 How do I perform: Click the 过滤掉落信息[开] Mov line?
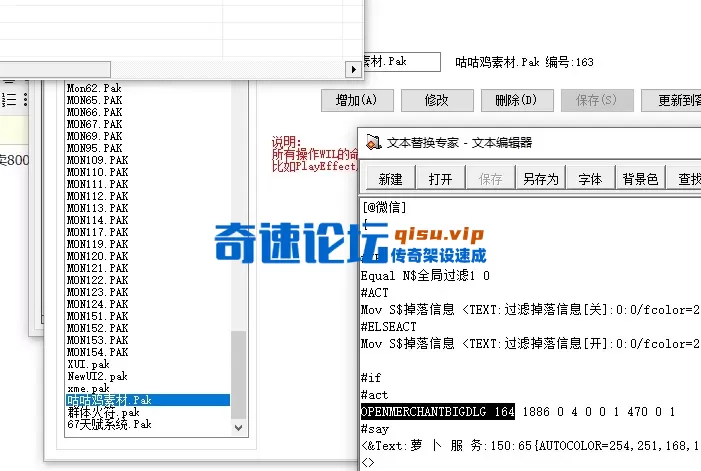click(530, 344)
